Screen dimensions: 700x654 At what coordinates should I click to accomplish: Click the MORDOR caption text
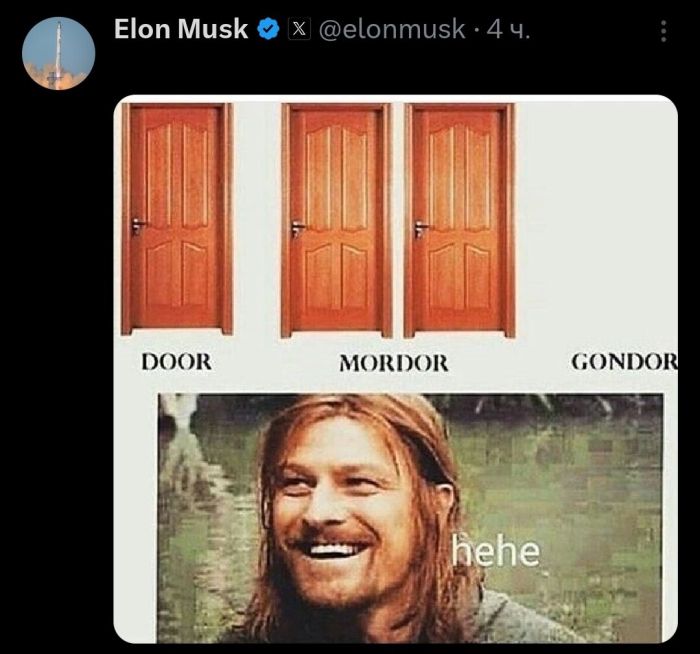point(393,362)
